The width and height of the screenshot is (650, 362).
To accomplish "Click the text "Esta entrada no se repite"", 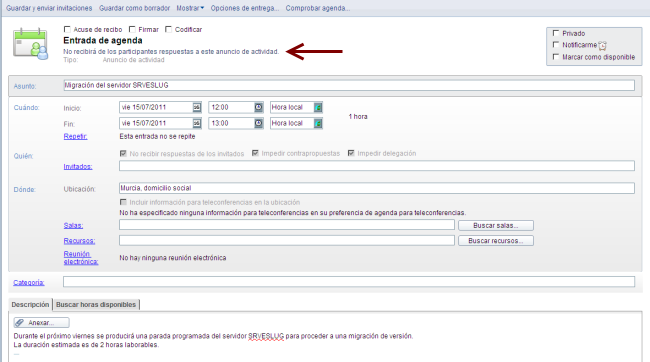I will pyautogui.click(x=157, y=136).
